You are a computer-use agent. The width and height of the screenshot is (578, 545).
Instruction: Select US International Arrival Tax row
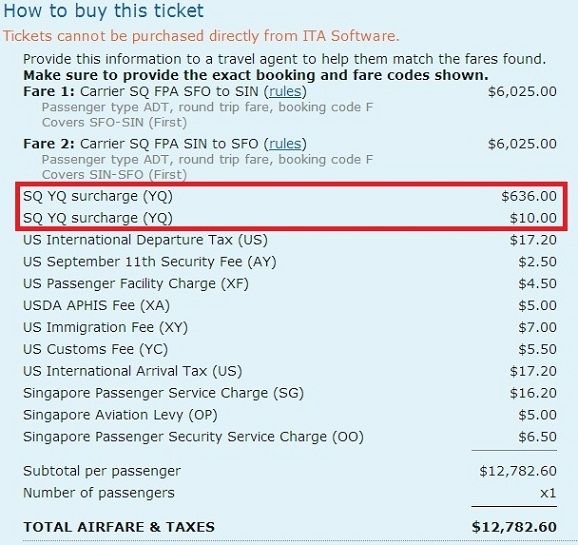[x=290, y=371]
